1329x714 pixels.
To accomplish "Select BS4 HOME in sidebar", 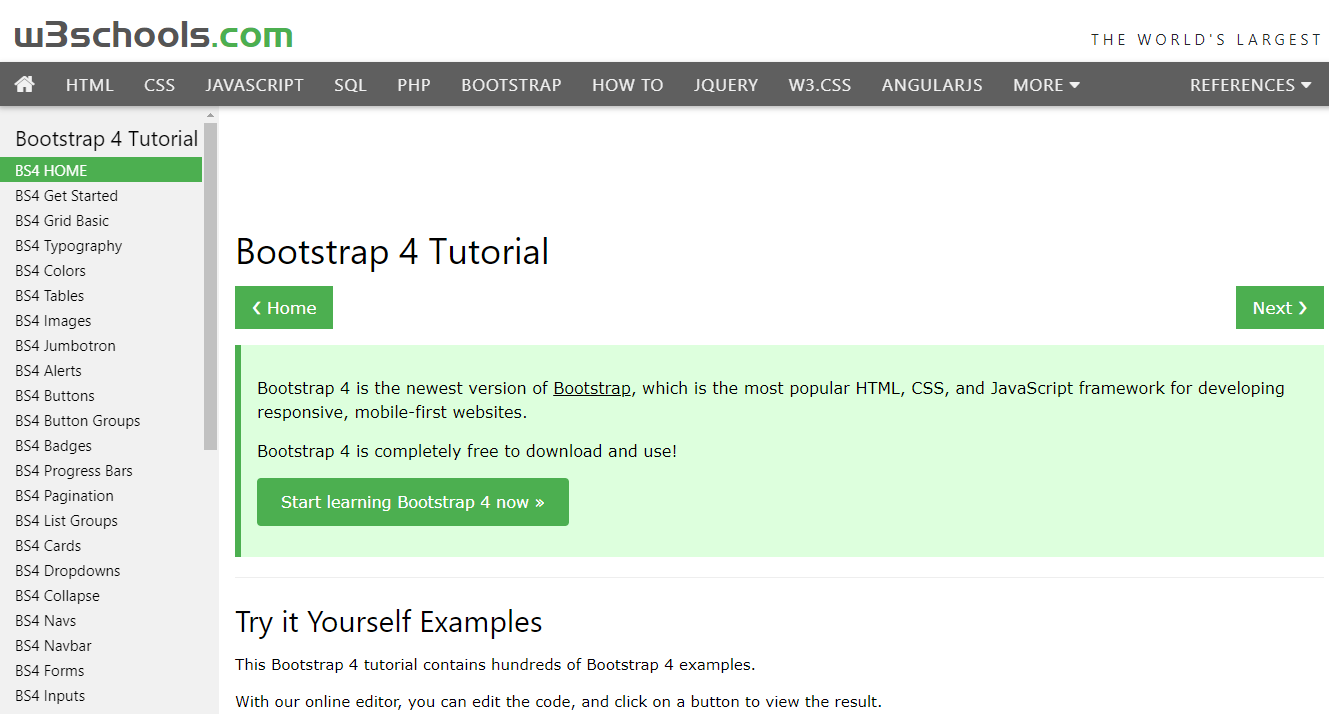I will [101, 170].
